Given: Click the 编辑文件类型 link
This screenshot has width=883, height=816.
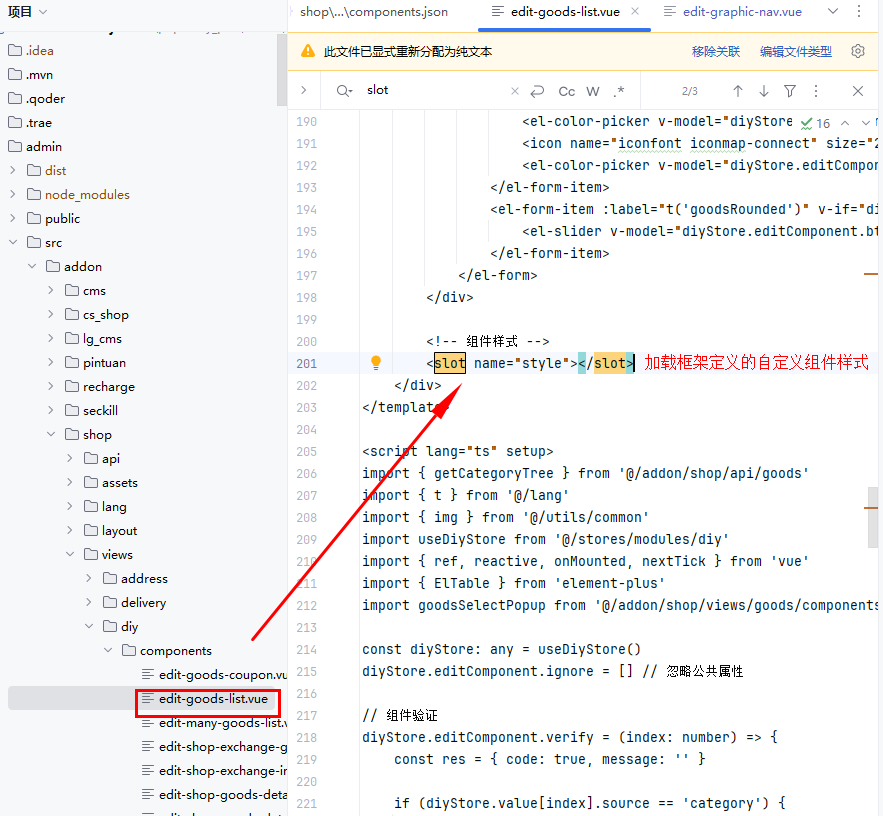Looking at the screenshot, I should (795, 52).
